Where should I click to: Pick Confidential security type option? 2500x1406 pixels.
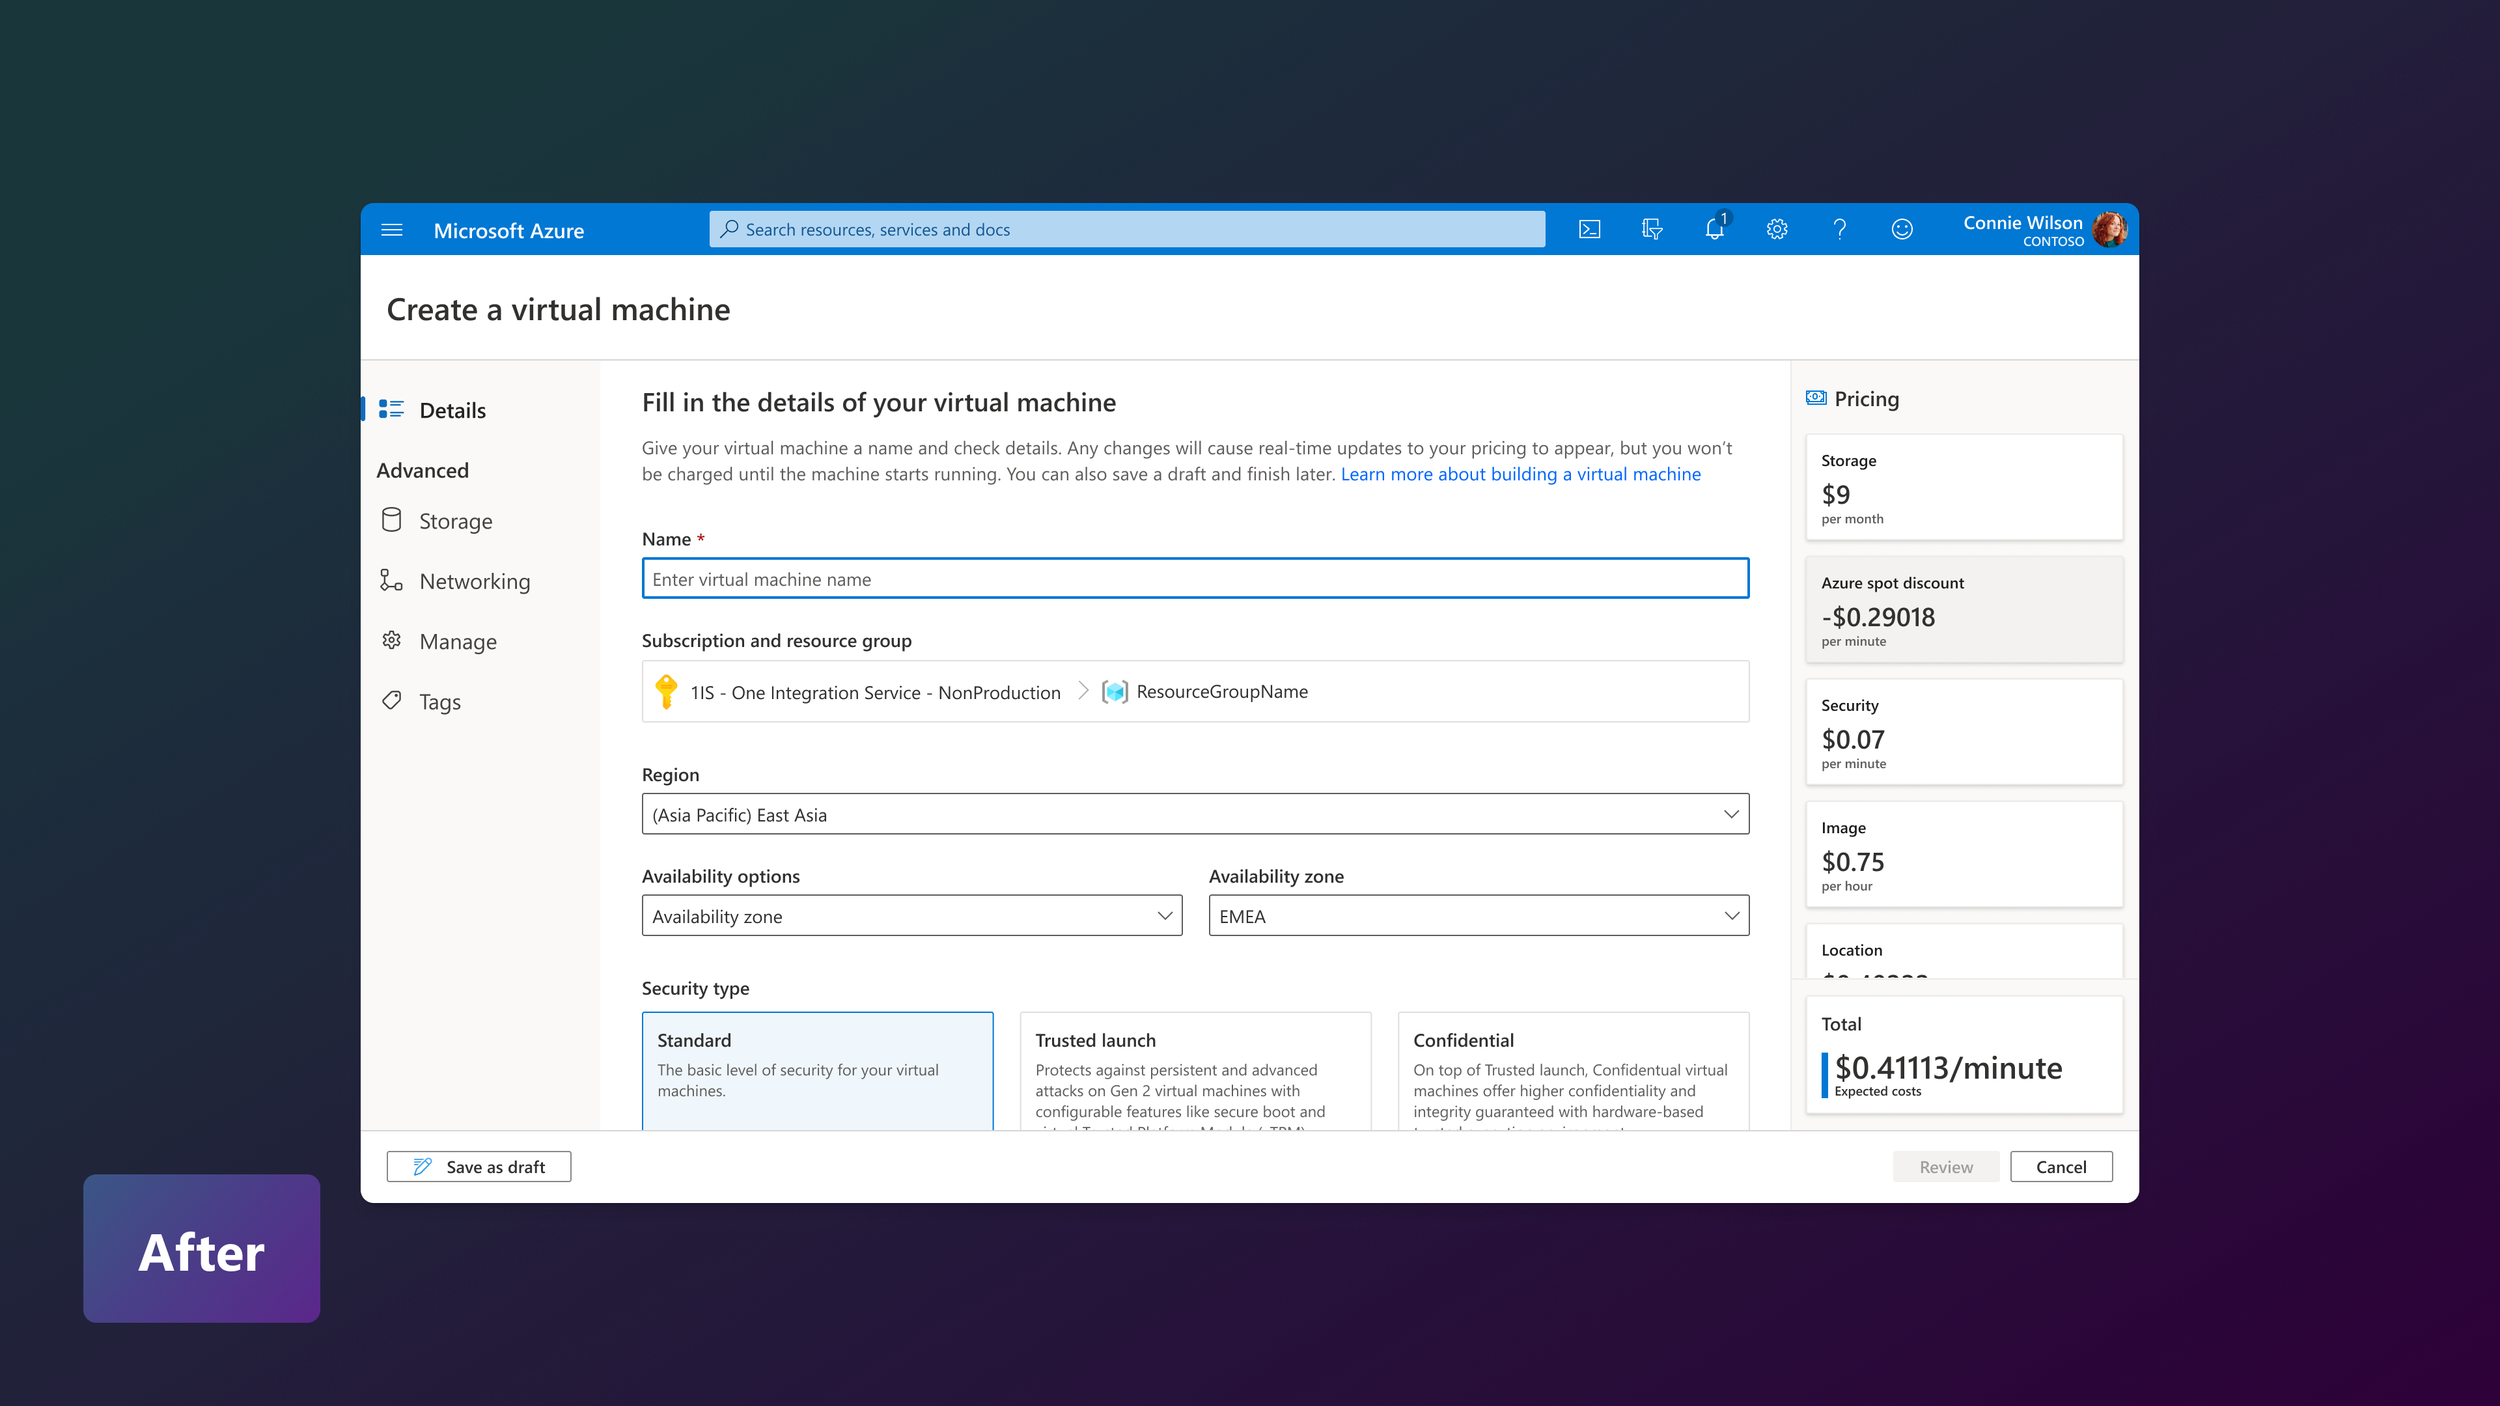pyautogui.click(x=1573, y=1070)
